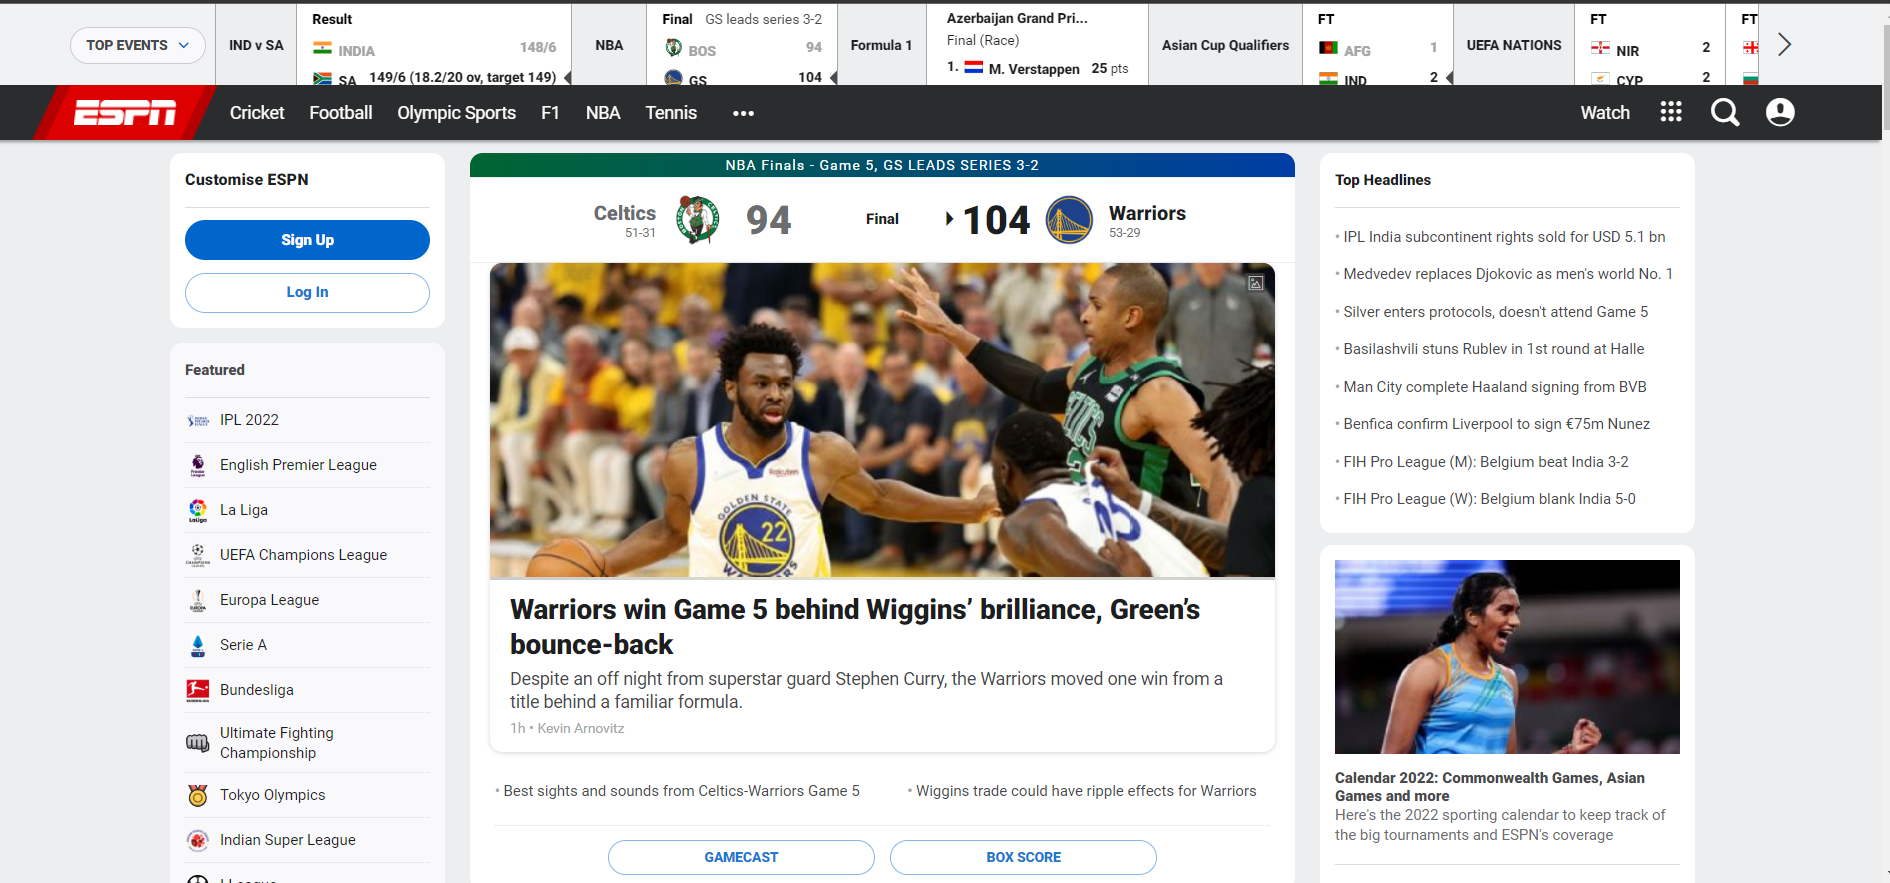Click the Celtics team logo
The width and height of the screenshot is (1890, 883).
[x=698, y=220]
